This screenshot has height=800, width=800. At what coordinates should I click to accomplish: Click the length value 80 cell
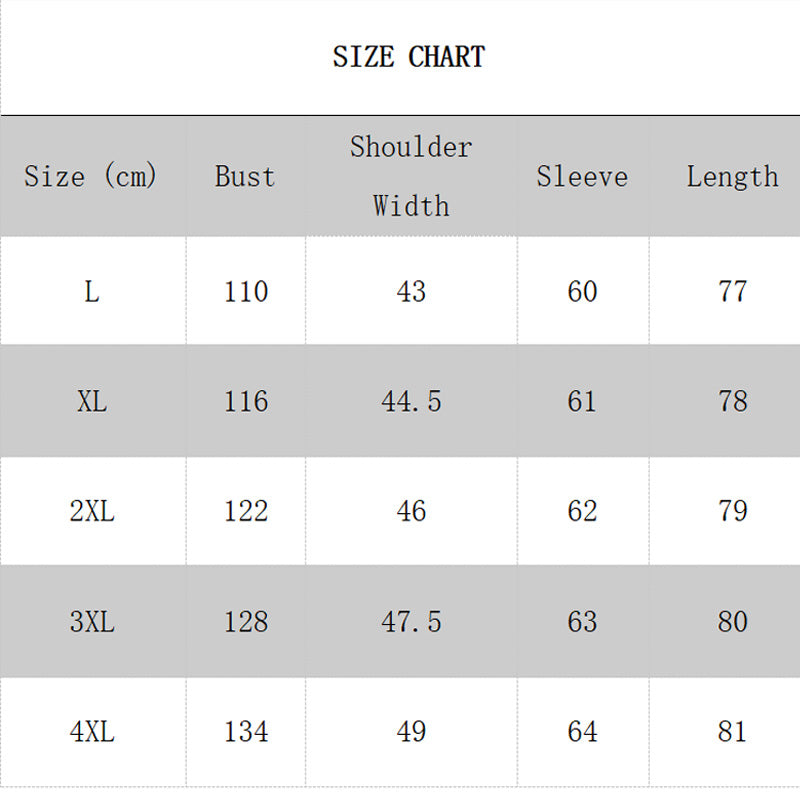point(733,622)
